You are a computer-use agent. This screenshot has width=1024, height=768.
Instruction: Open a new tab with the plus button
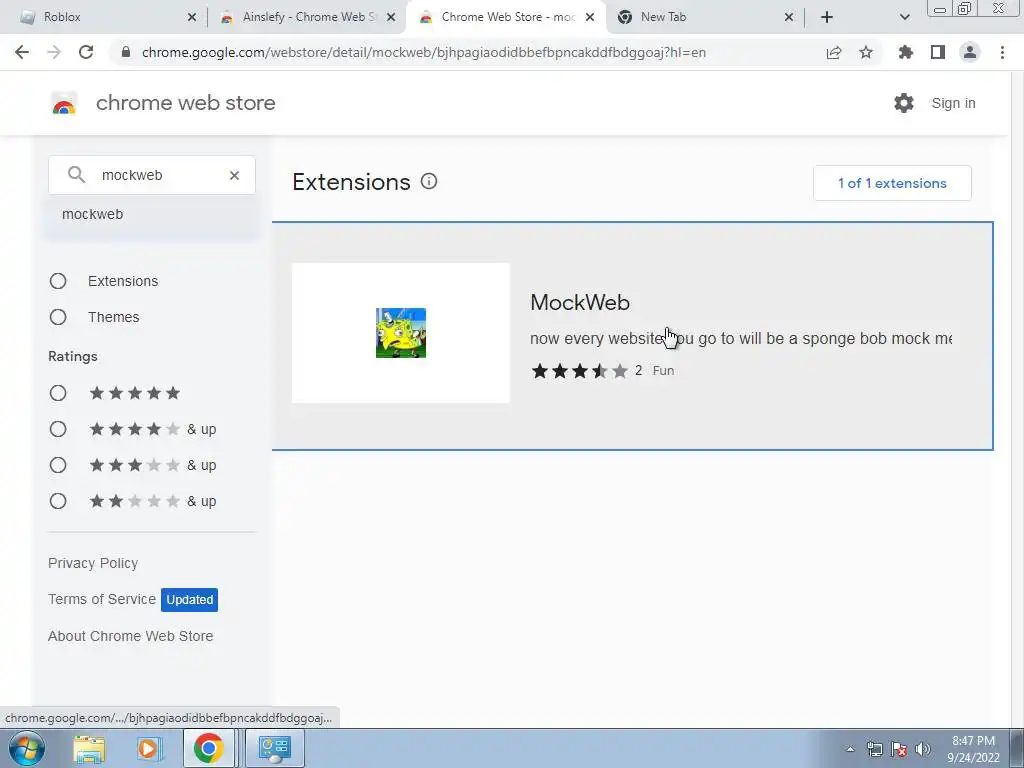tap(827, 17)
